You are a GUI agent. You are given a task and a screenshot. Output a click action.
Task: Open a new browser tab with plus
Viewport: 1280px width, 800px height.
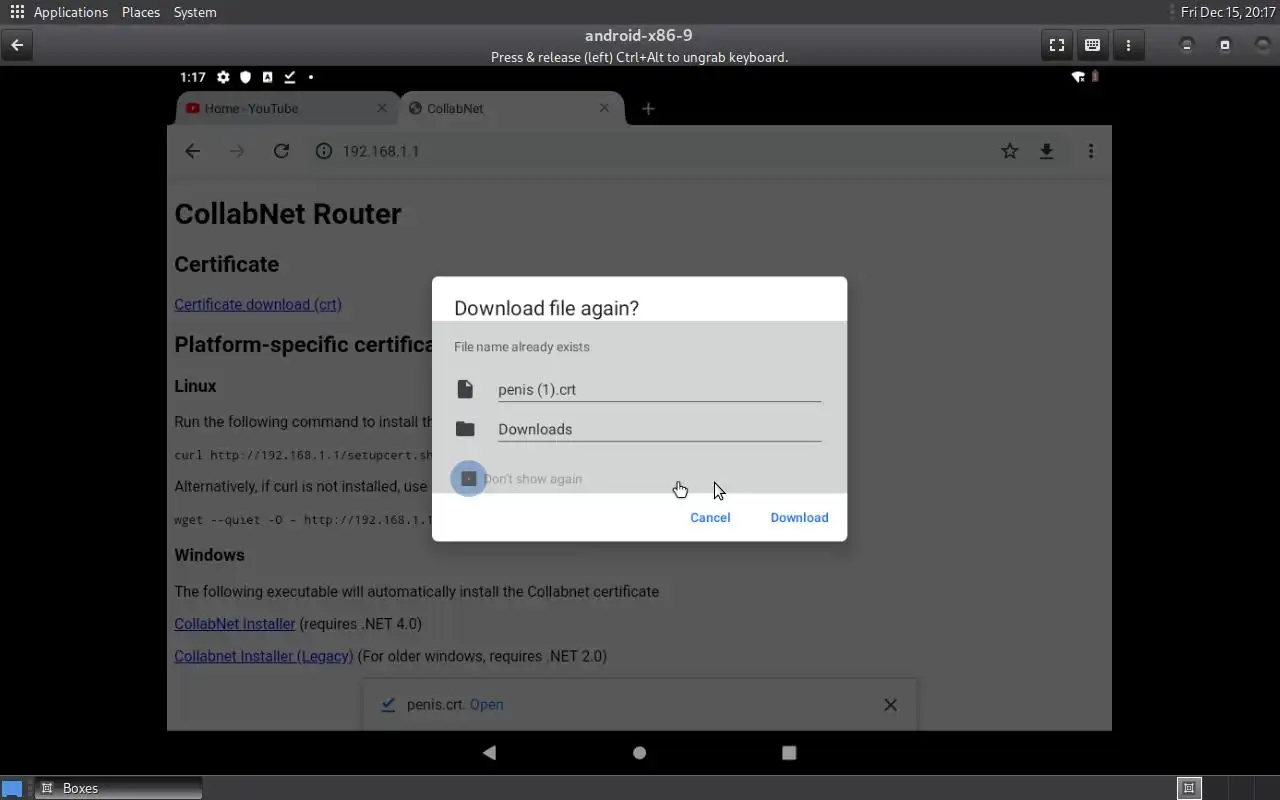[x=648, y=108]
